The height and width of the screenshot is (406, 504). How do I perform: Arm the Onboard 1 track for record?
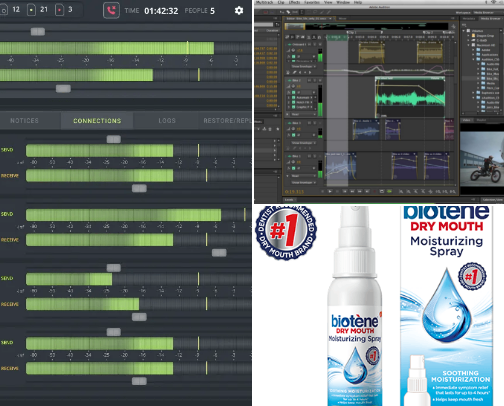tap(320, 44)
